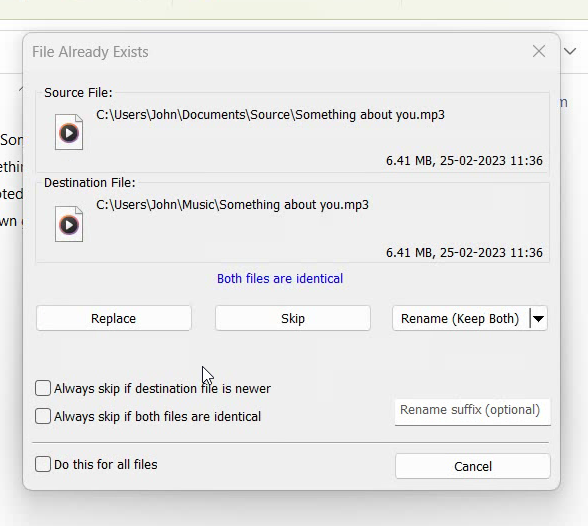Screen dimensions: 588x526
Task: Skip copying this file
Action: (x=293, y=318)
